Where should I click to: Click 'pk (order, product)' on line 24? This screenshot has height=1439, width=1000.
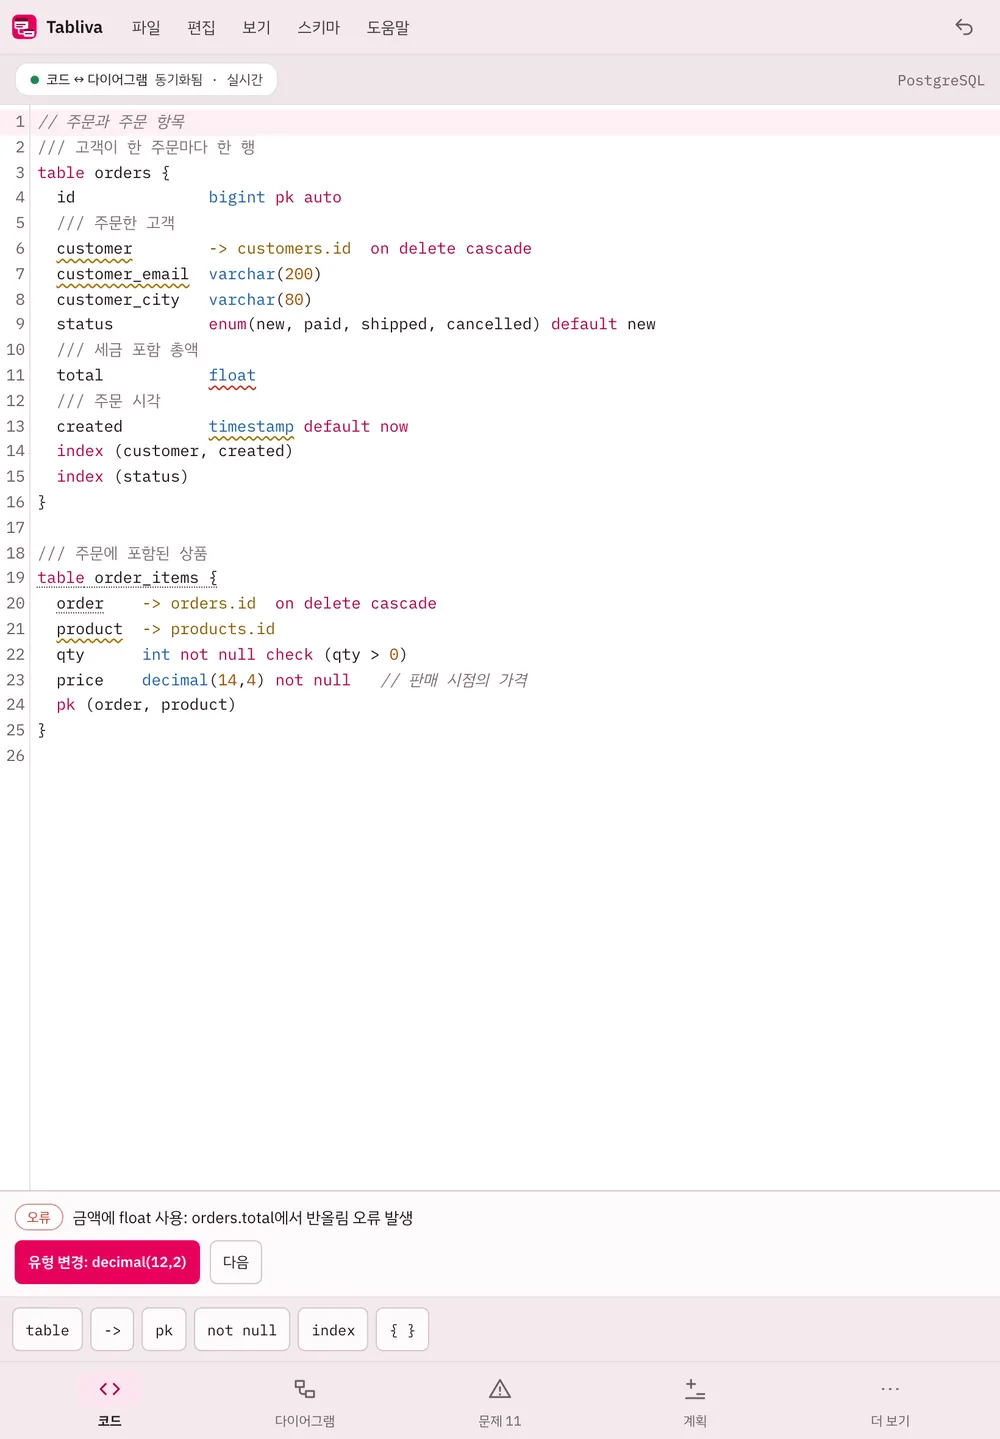[x=146, y=705]
